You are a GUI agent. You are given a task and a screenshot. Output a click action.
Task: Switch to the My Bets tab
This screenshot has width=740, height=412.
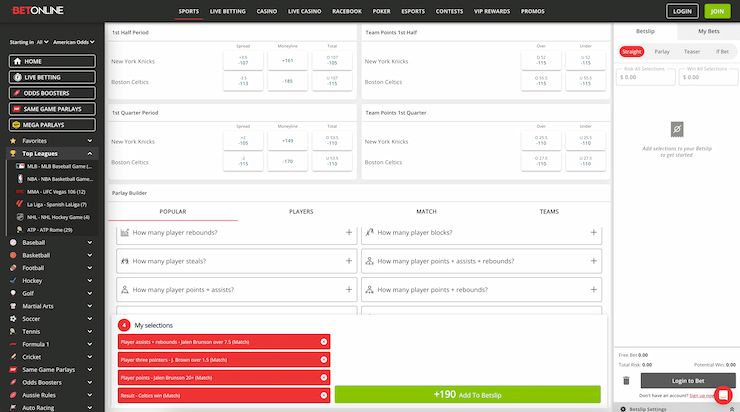click(708, 31)
